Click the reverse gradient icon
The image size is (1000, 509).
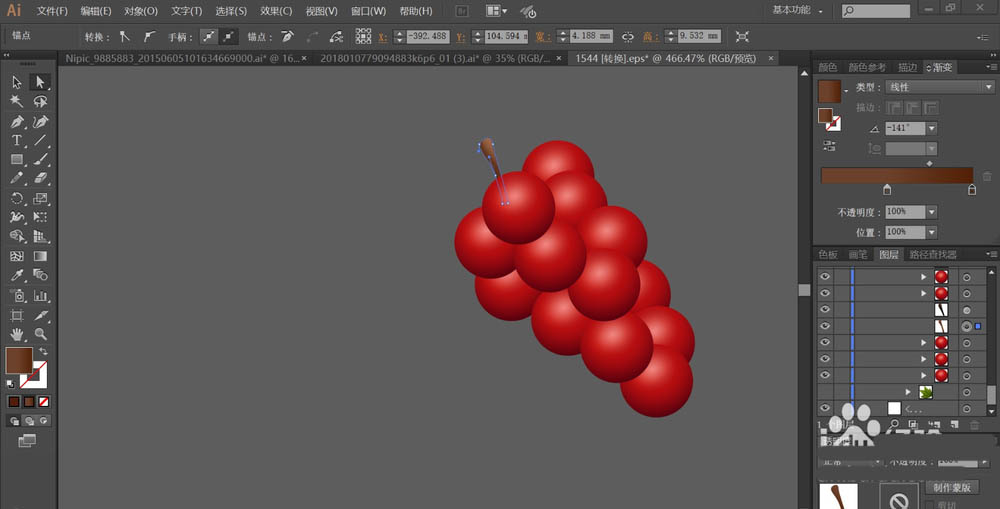829,146
